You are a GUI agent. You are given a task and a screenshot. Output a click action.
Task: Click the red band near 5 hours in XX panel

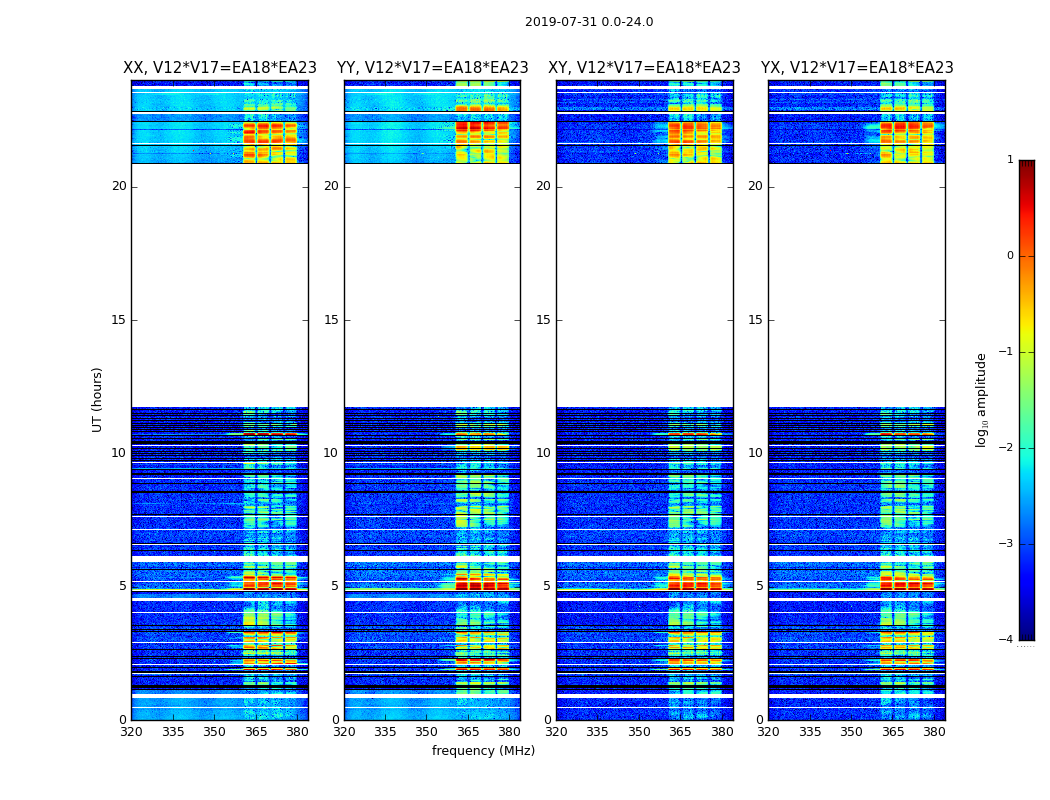(270, 582)
